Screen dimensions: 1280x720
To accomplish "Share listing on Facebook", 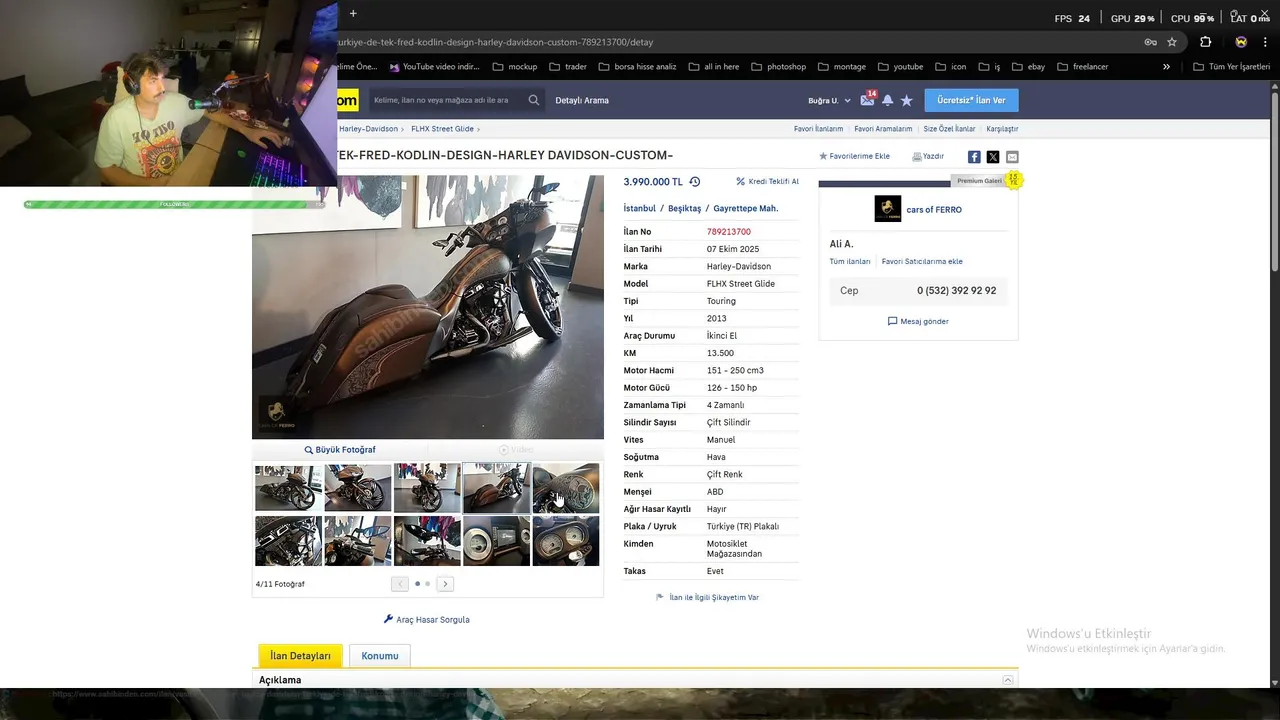I will [974, 157].
